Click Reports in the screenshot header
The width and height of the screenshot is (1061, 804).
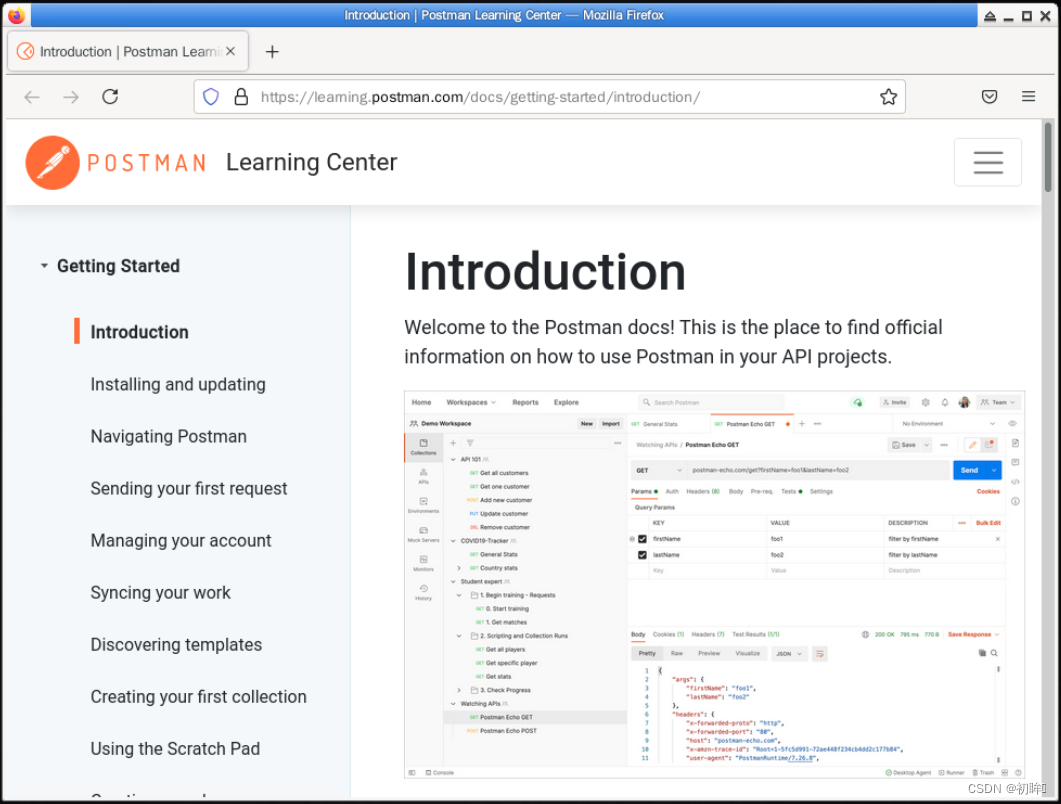coord(525,402)
